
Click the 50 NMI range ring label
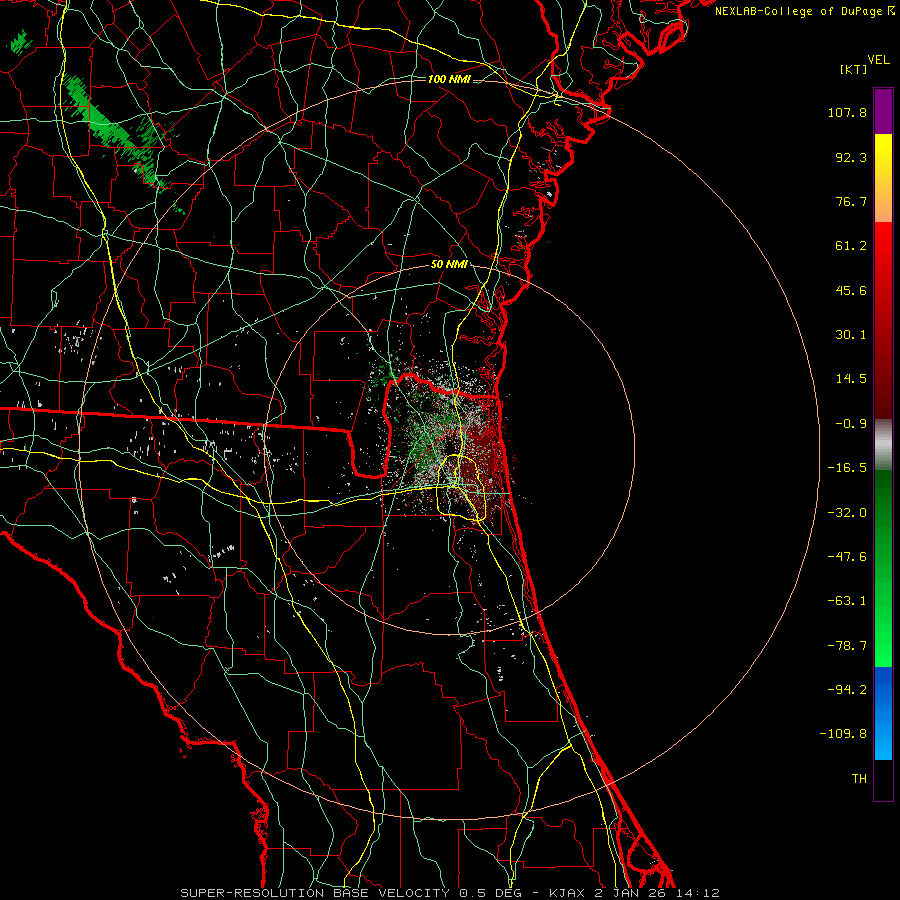point(449,265)
